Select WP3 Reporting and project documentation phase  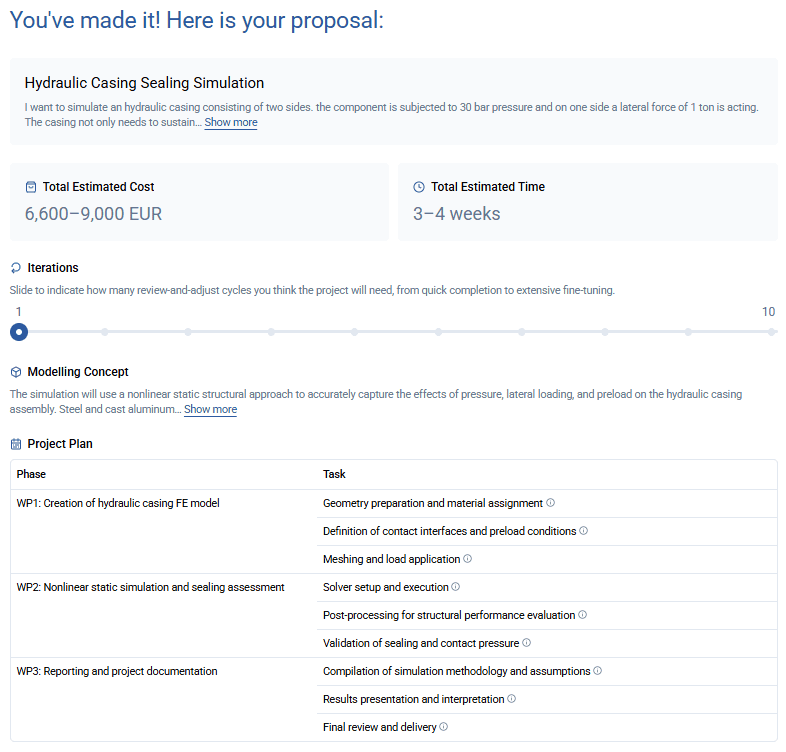coord(117,671)
